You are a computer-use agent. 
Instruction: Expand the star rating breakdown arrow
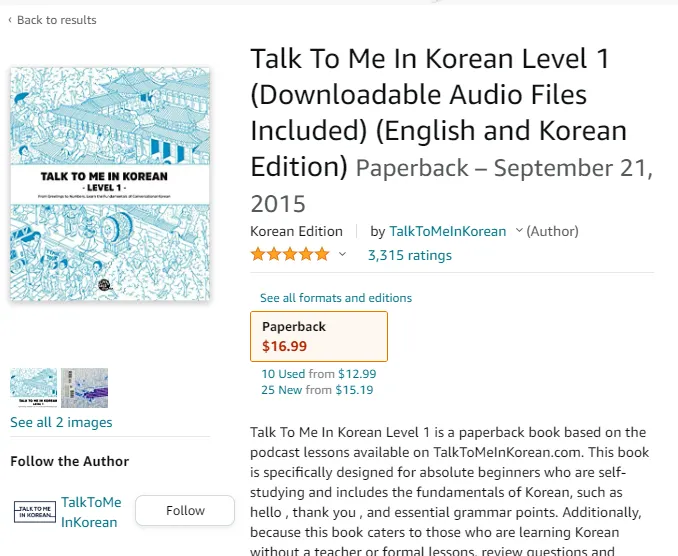pyautogui.click(x=342, y=255)
